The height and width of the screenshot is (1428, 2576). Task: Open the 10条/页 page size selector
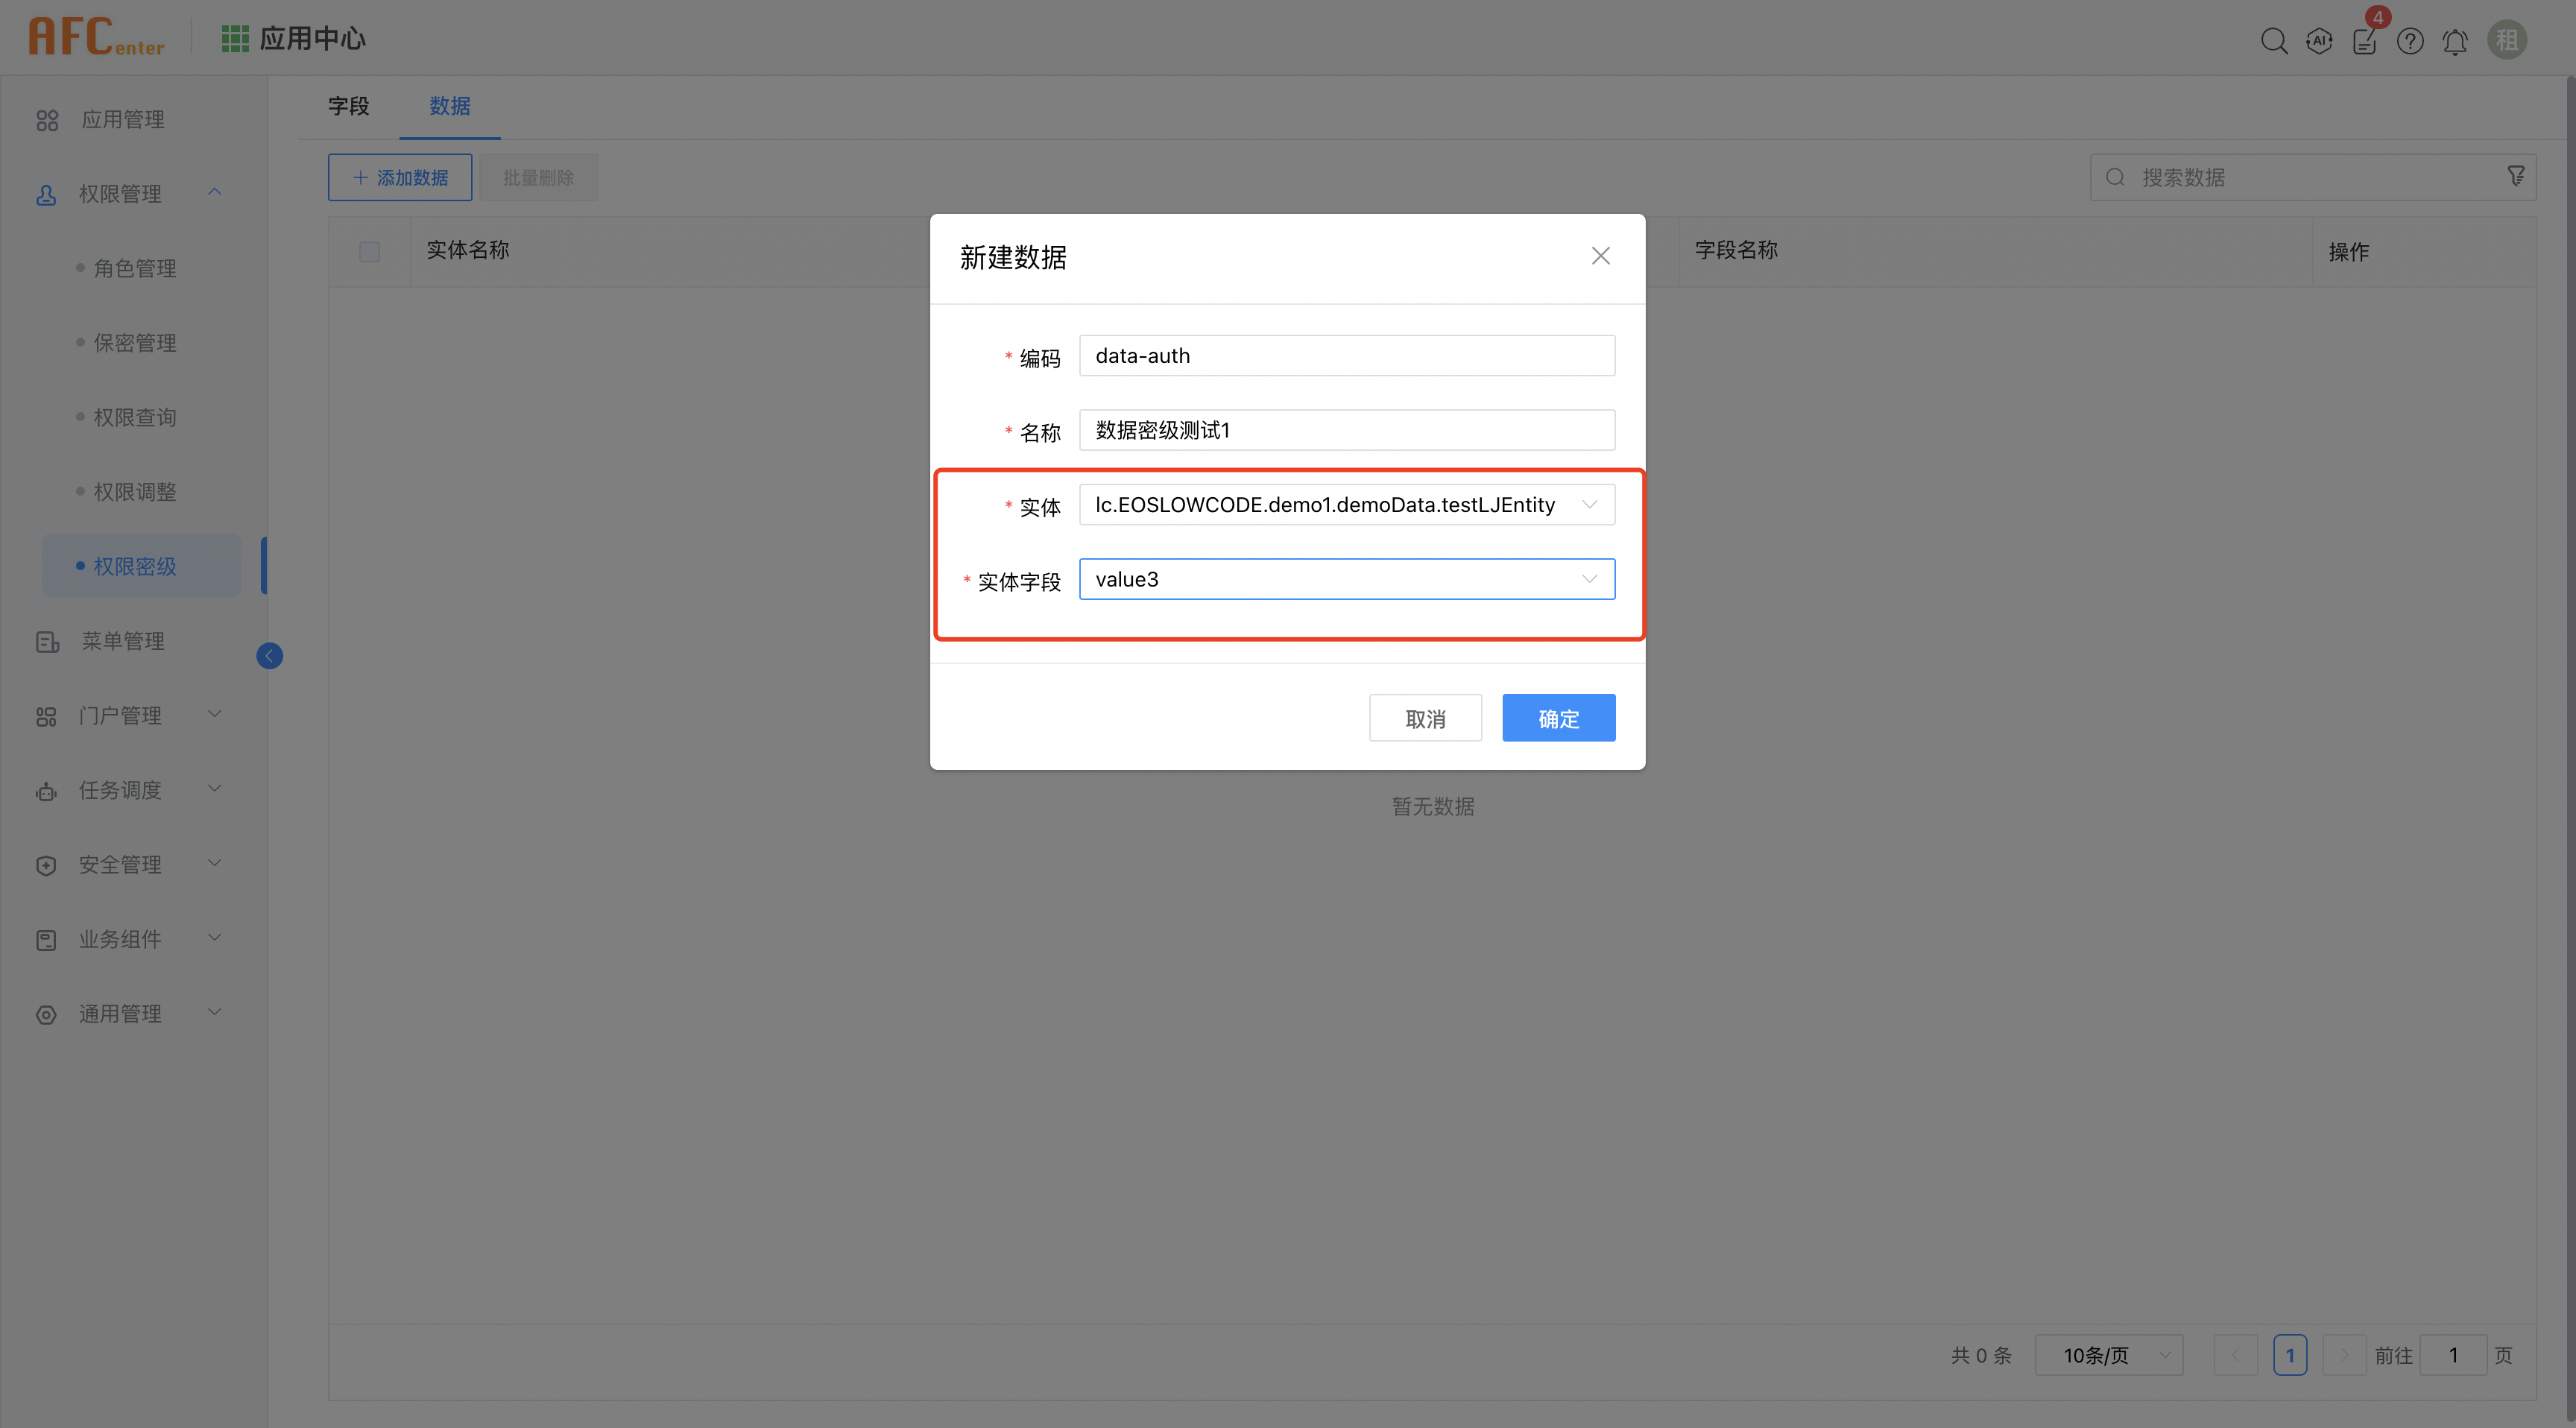point(2108,1355)
